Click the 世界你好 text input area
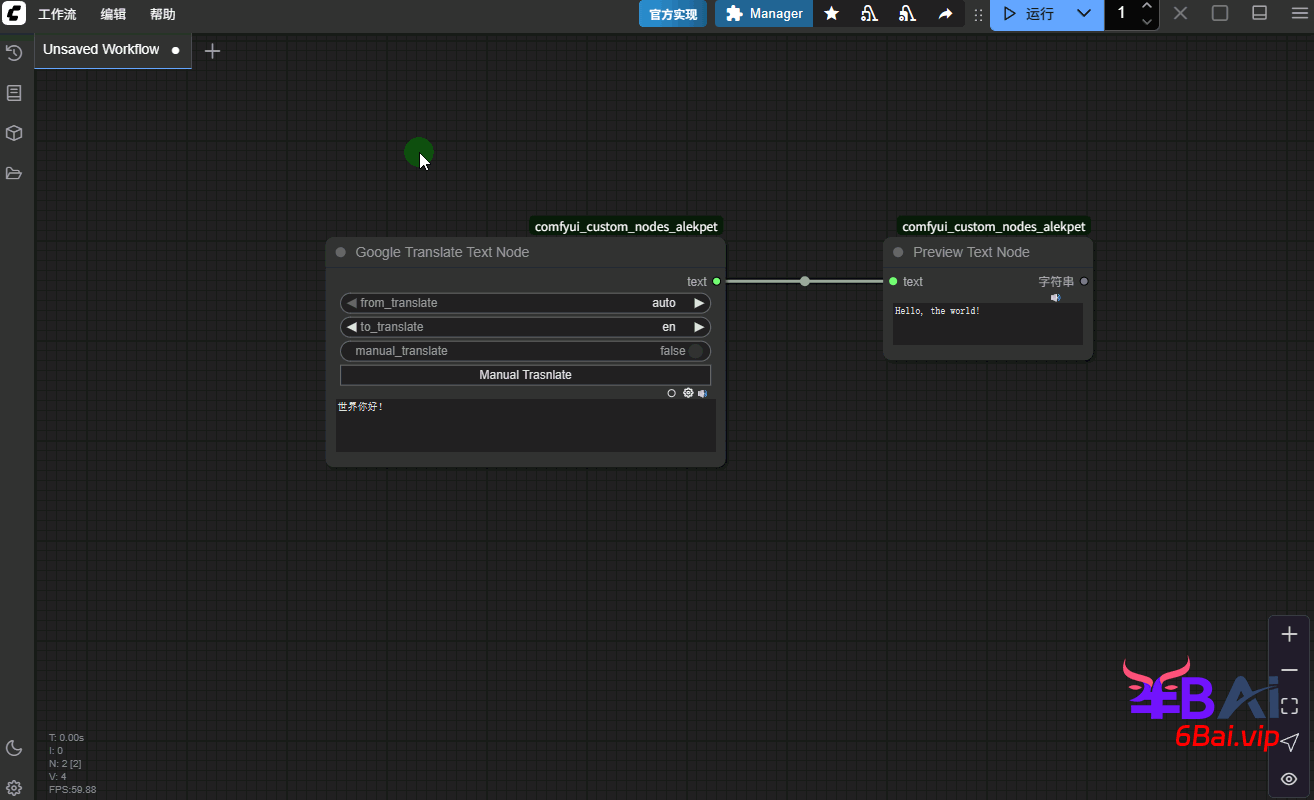This screenshot has height=800, width=1314. click(525, 425)
